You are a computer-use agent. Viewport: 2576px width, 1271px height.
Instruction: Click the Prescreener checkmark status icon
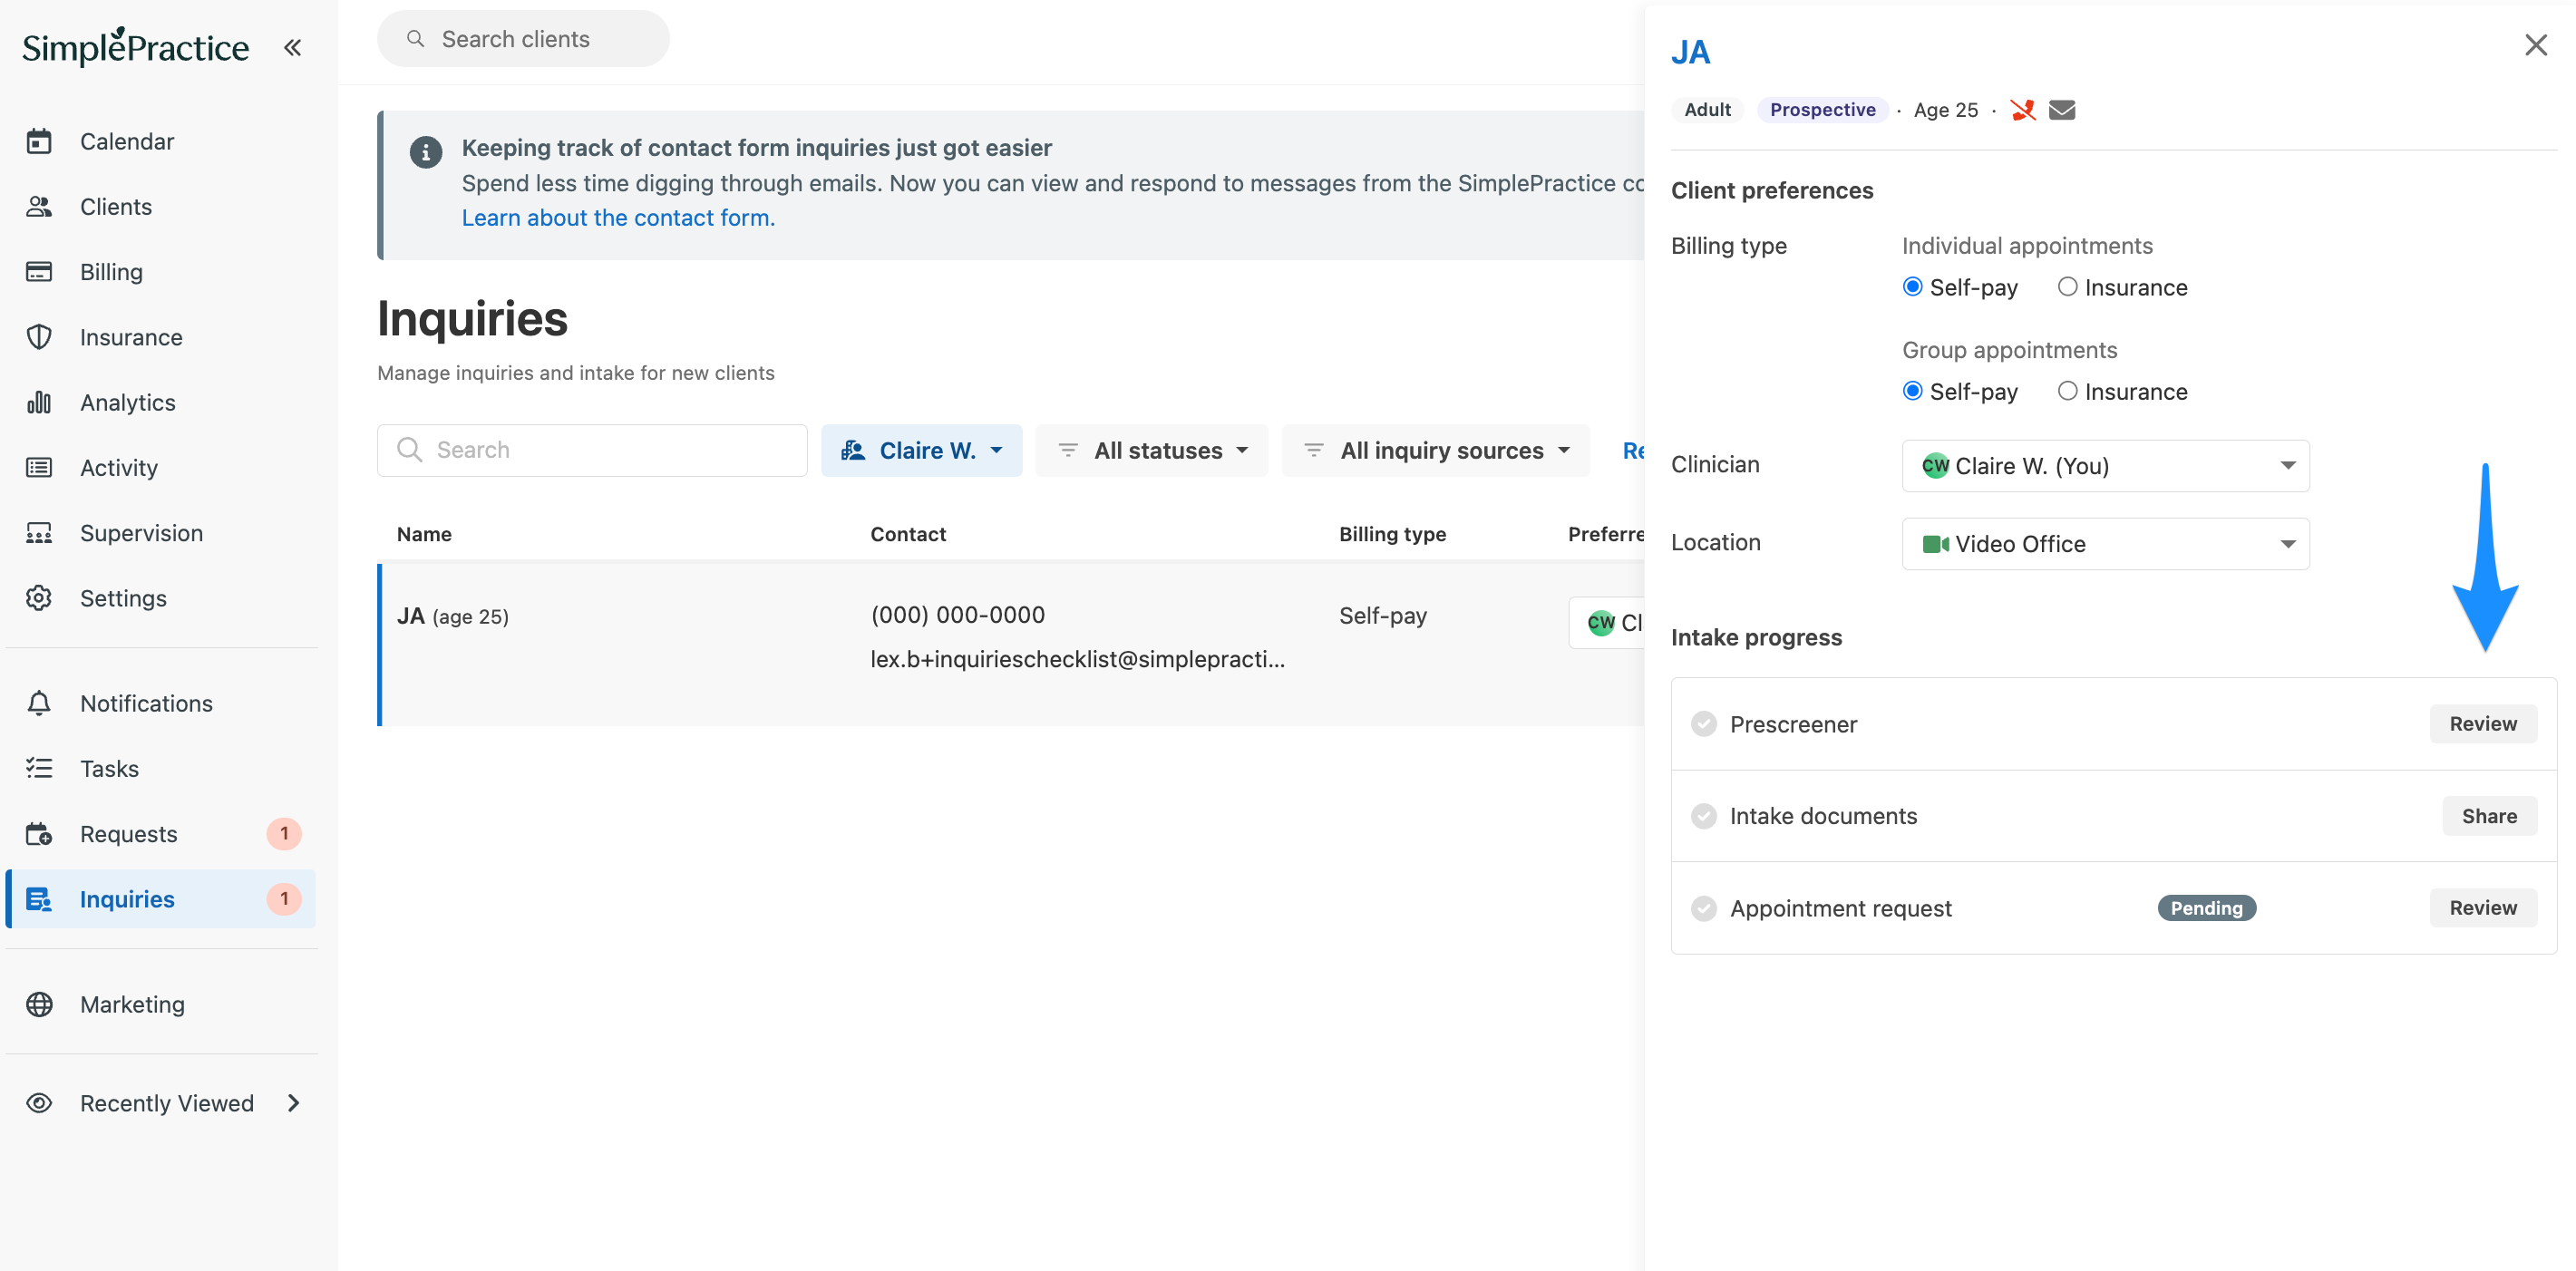point(1704,723)
